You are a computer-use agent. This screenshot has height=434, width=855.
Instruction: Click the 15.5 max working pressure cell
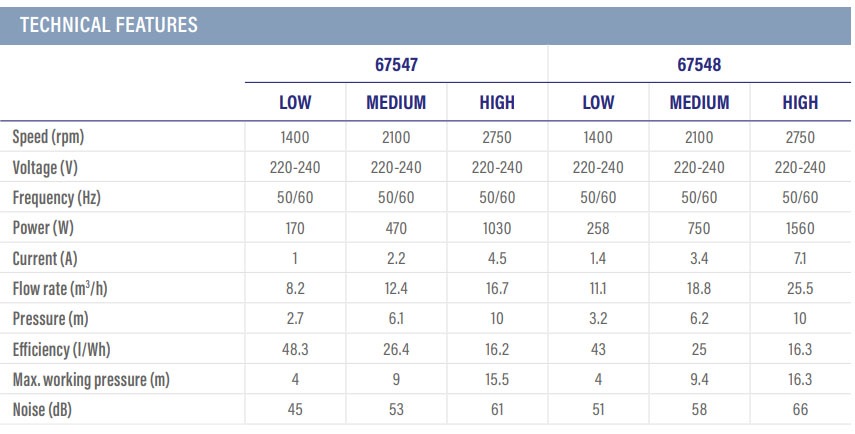click(x=497, y=379)
